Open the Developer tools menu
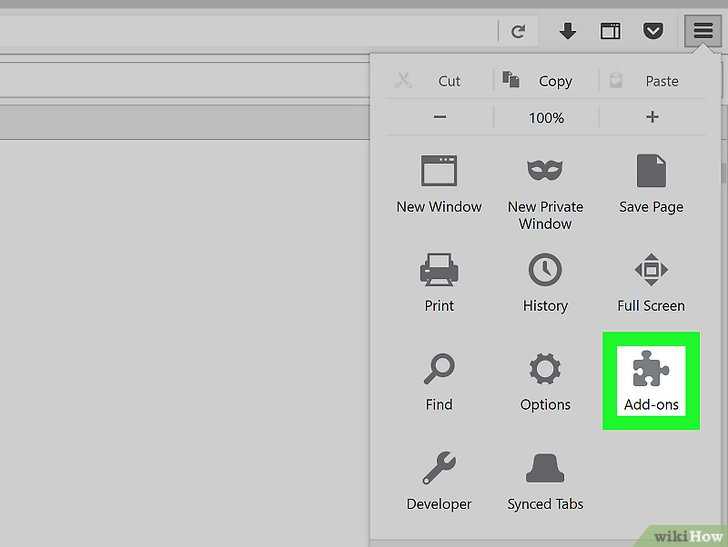 [x=439, y=482]
